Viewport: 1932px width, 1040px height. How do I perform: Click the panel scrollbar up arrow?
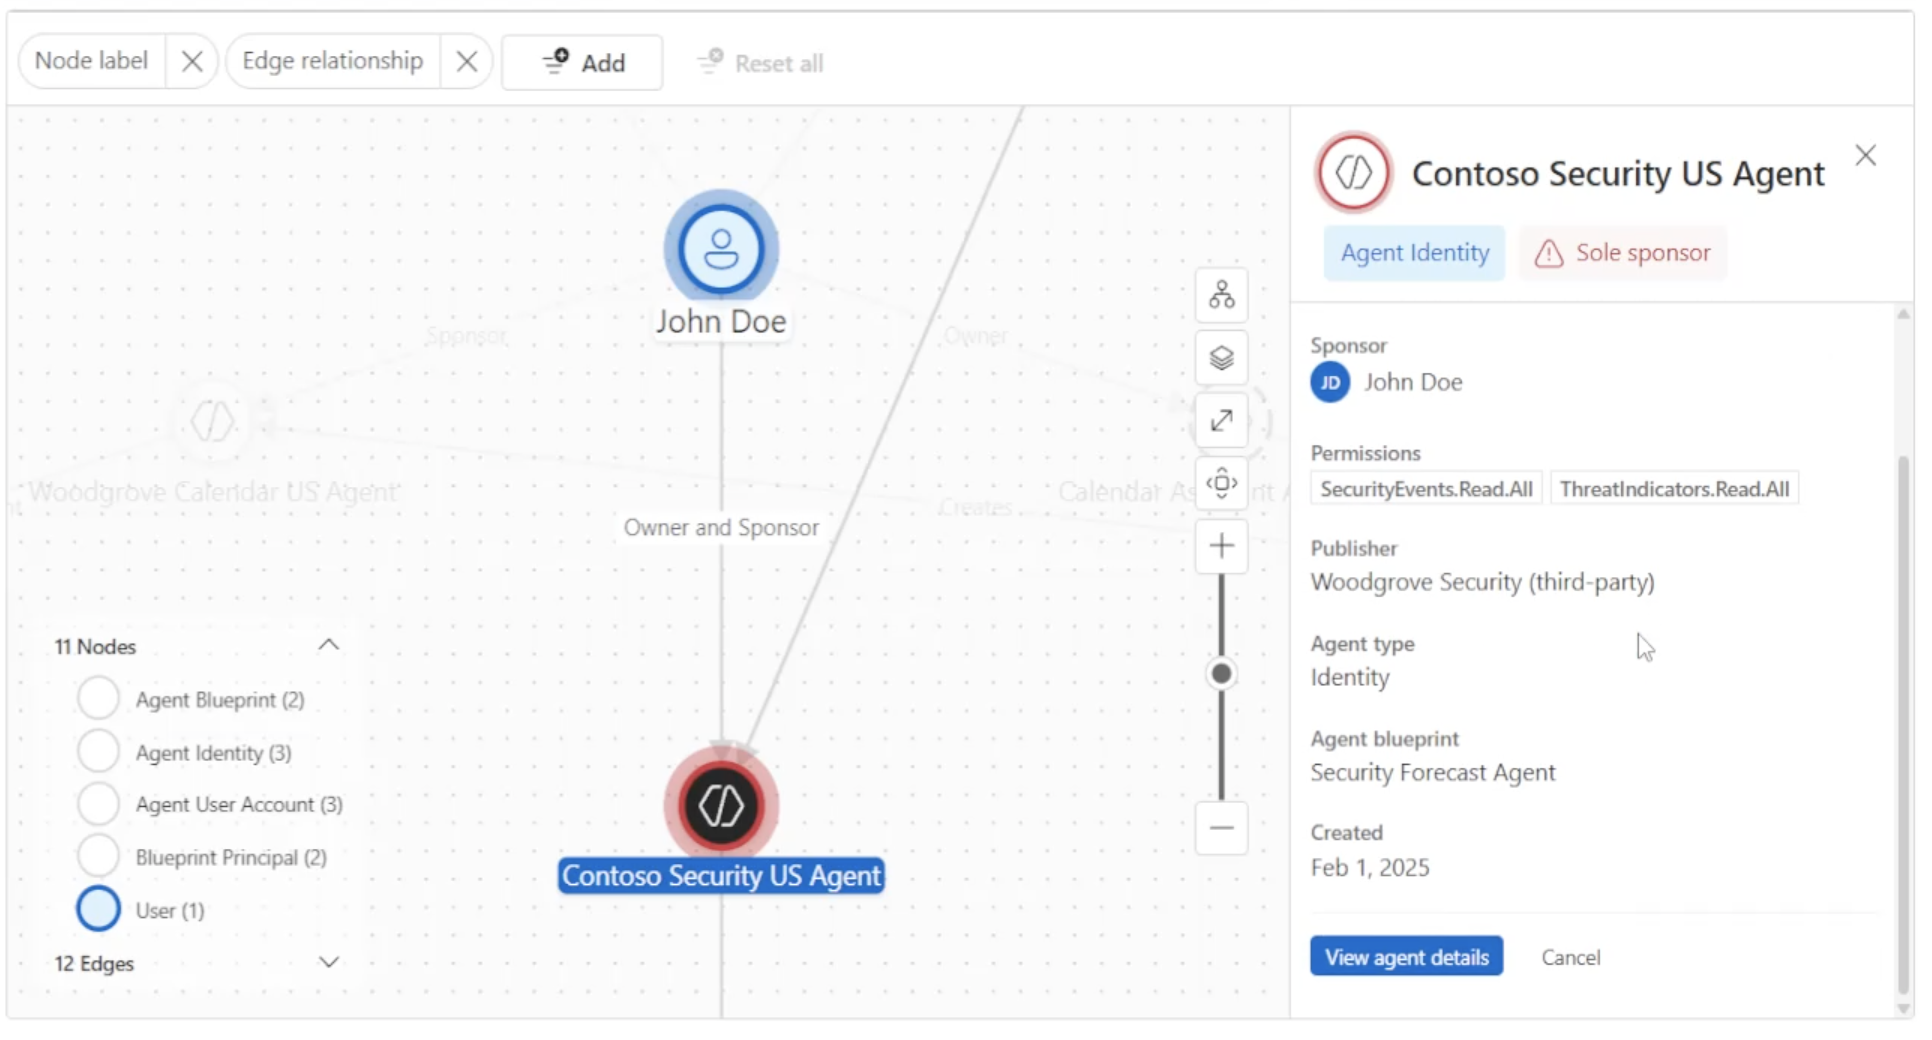click(1903, 314)
